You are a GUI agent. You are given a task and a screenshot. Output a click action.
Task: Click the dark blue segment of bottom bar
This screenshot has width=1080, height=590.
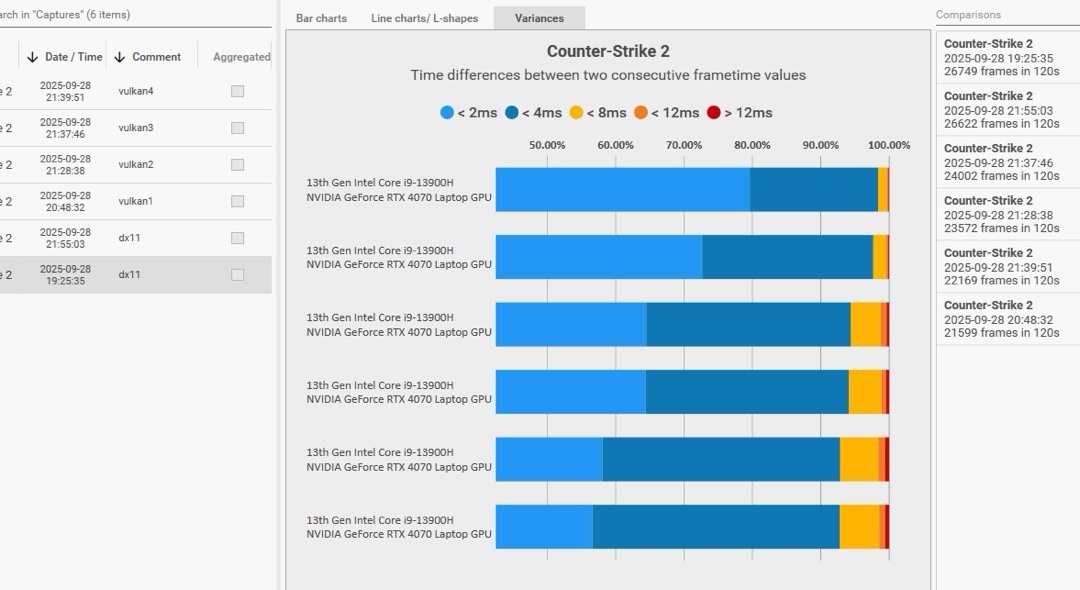[716, 527]
